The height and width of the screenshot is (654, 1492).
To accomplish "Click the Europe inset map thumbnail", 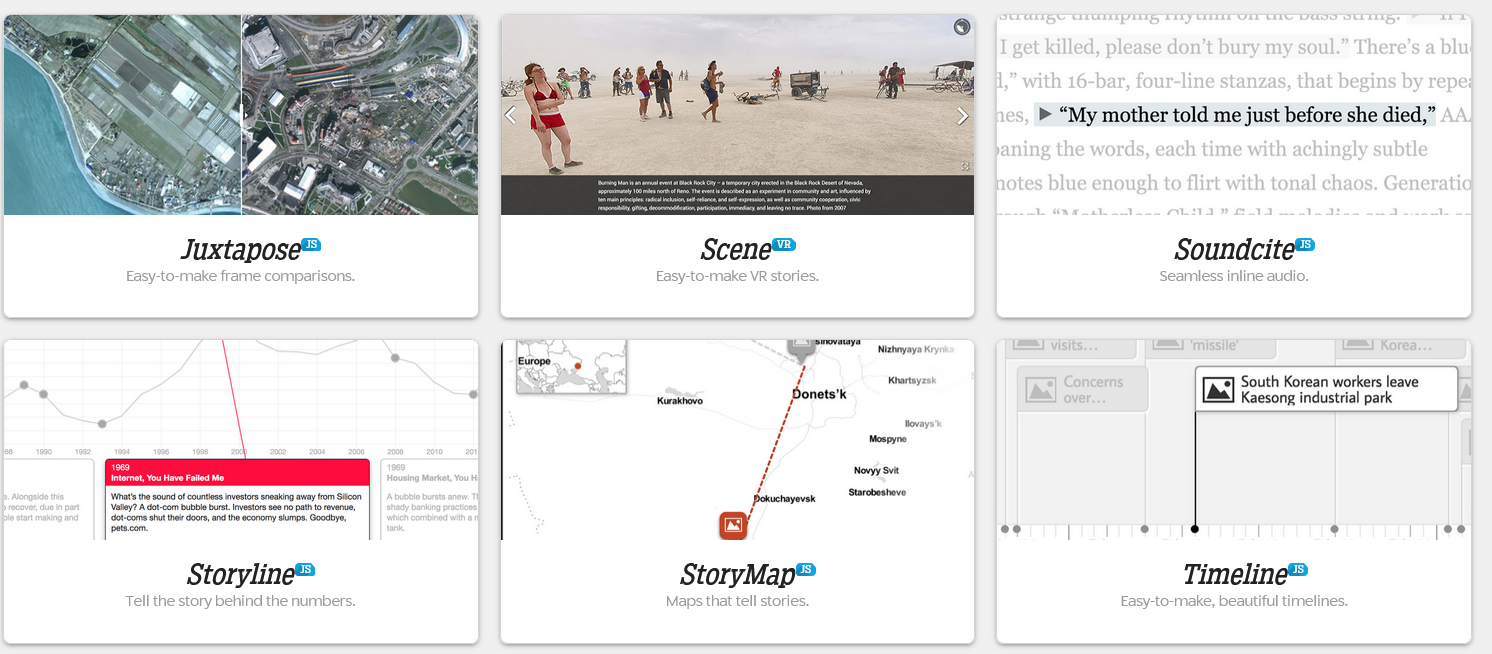I will click(571, 366).
